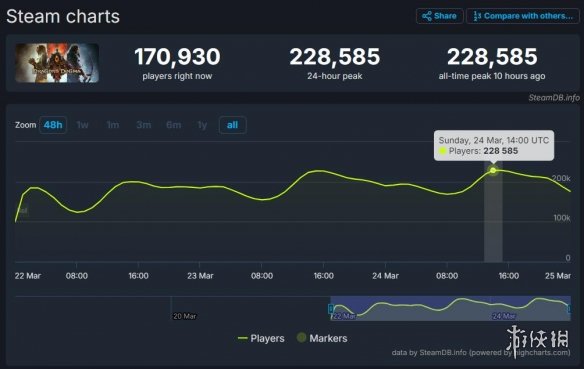Screen dimensions: 584x369
Task: Click the 22 Mar axis label
Action: pos(28,276)
